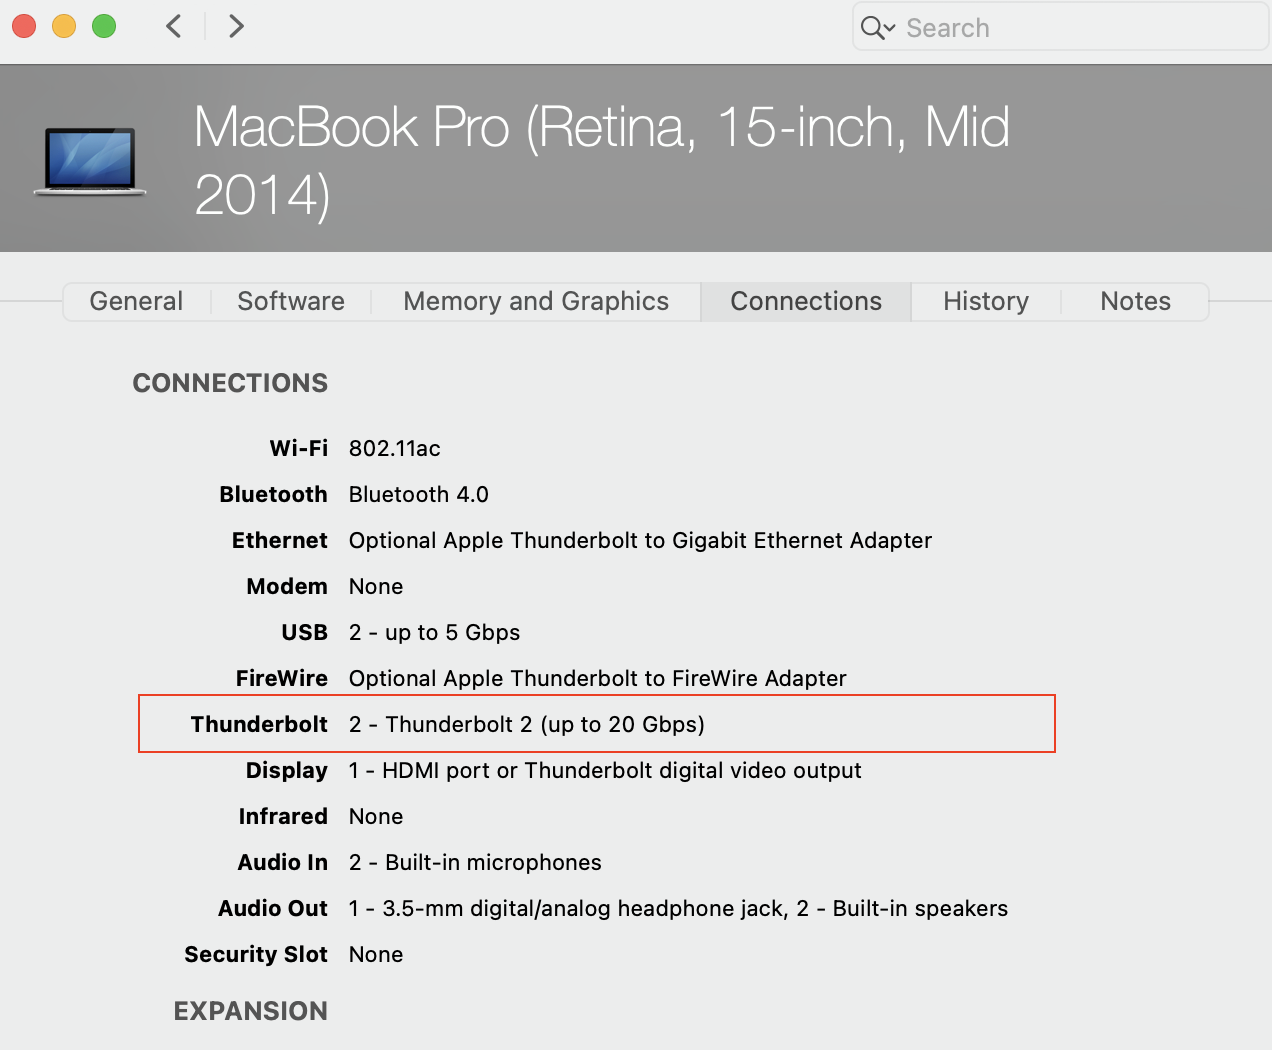The width and height of the screenshot is (1272, 1050).
Task: Click the Thunderbolt 2 (up to 20 Gbps) value
Action: pyautogui.click(x=527, y=724)
